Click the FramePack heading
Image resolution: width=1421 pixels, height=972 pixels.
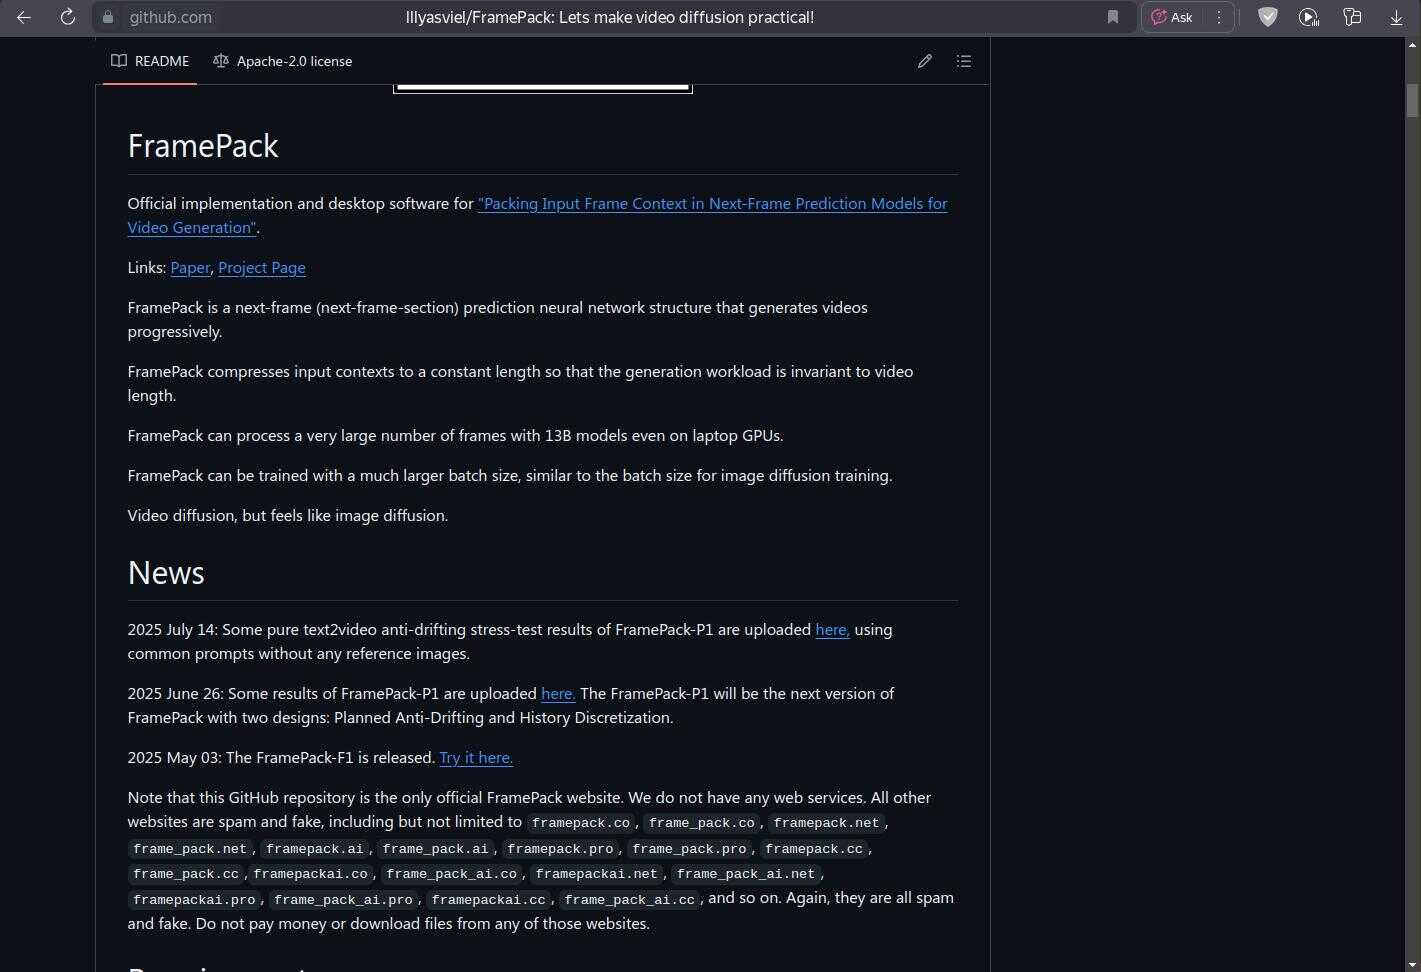(x=203, y=146)
